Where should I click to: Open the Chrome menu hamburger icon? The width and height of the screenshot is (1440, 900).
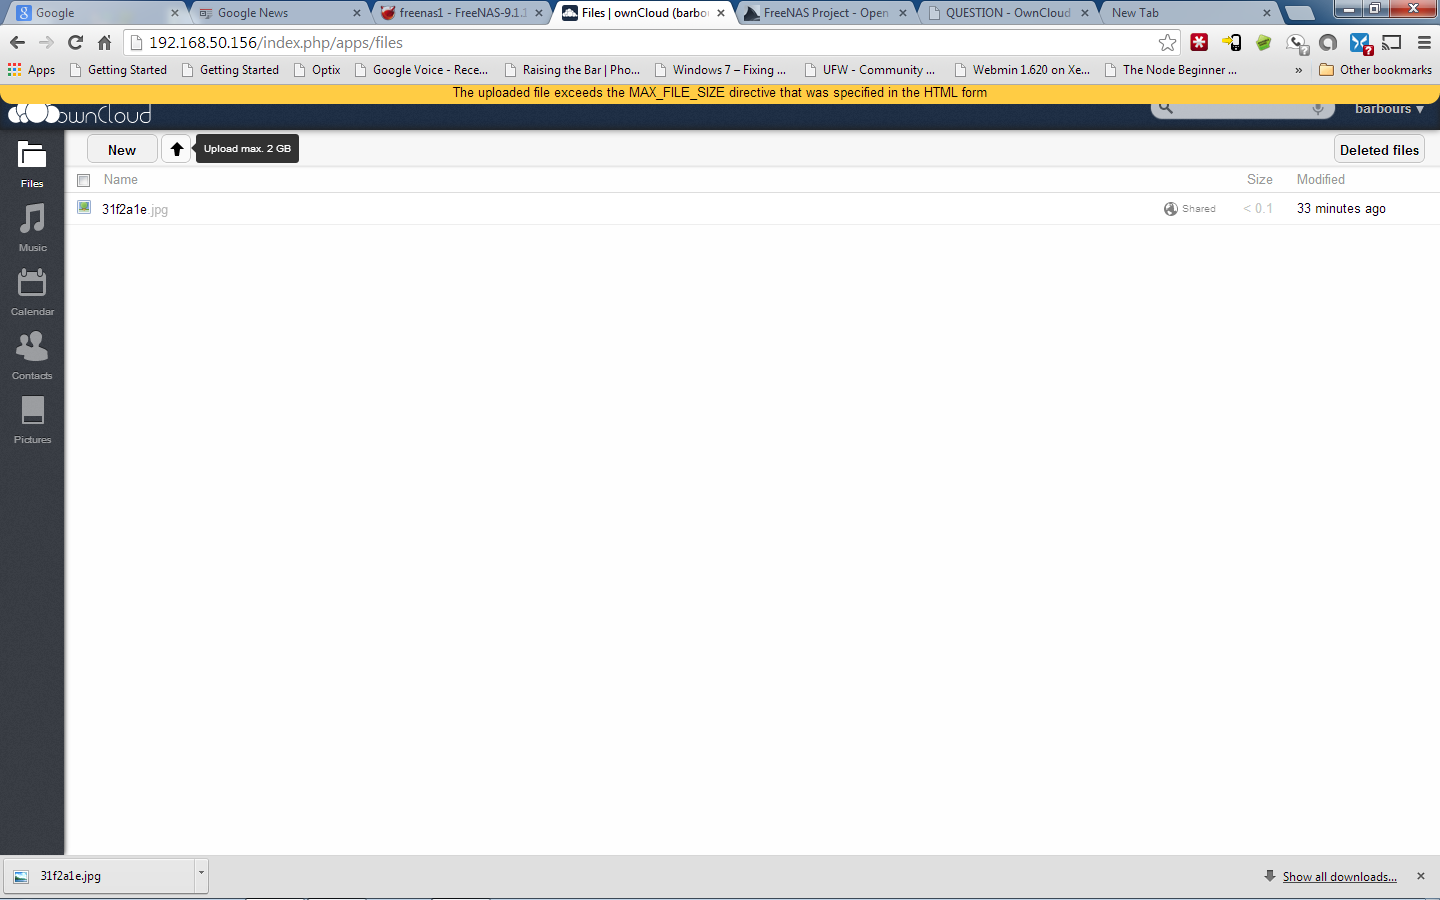[x=1424, y=42]
